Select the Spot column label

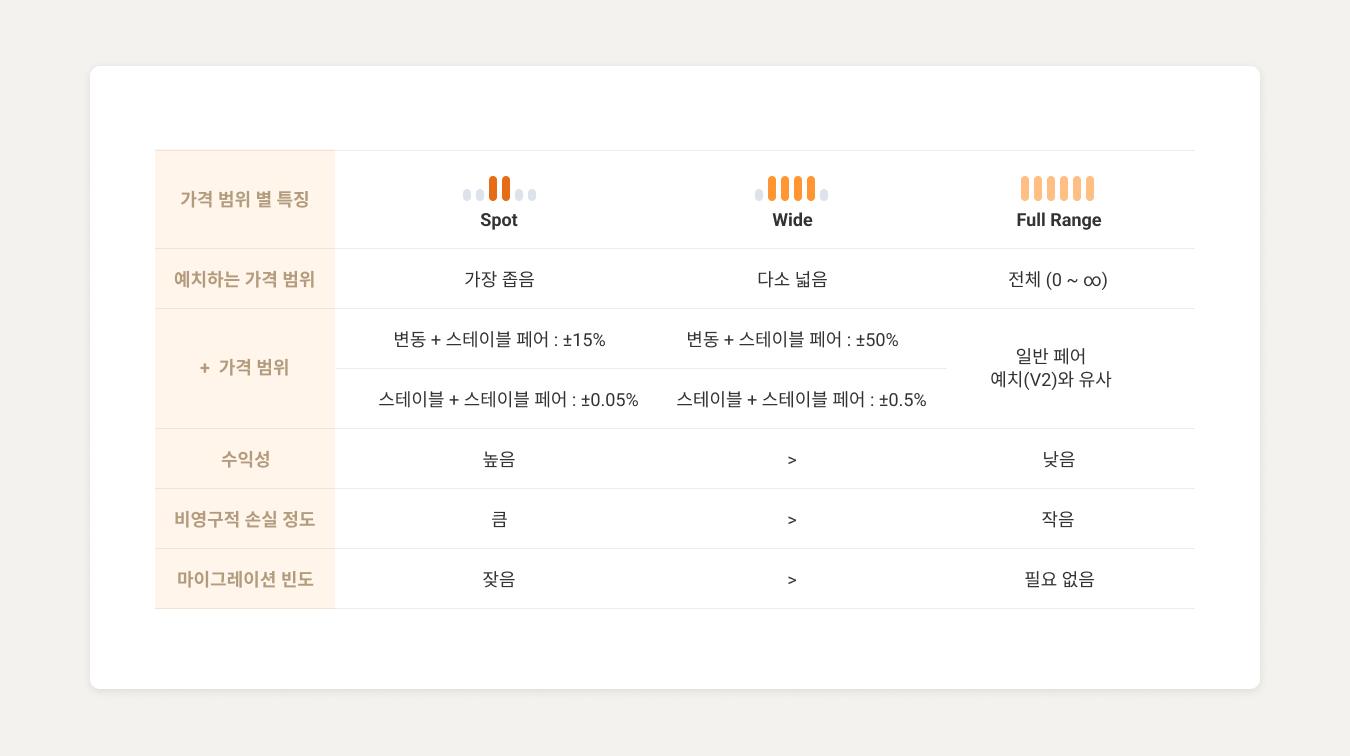tap(499, 220)
